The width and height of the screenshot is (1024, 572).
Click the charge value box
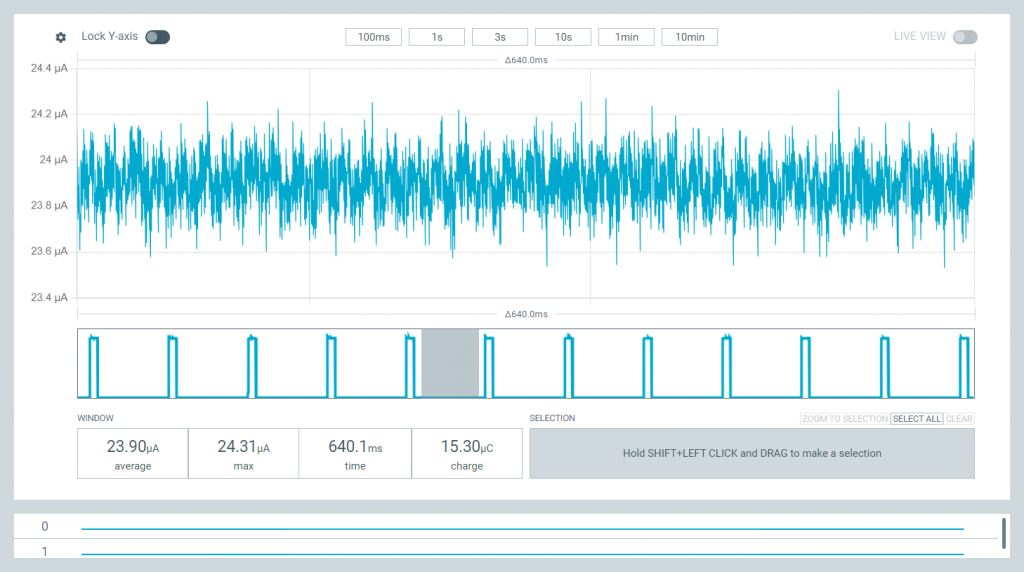click(467, 454)
